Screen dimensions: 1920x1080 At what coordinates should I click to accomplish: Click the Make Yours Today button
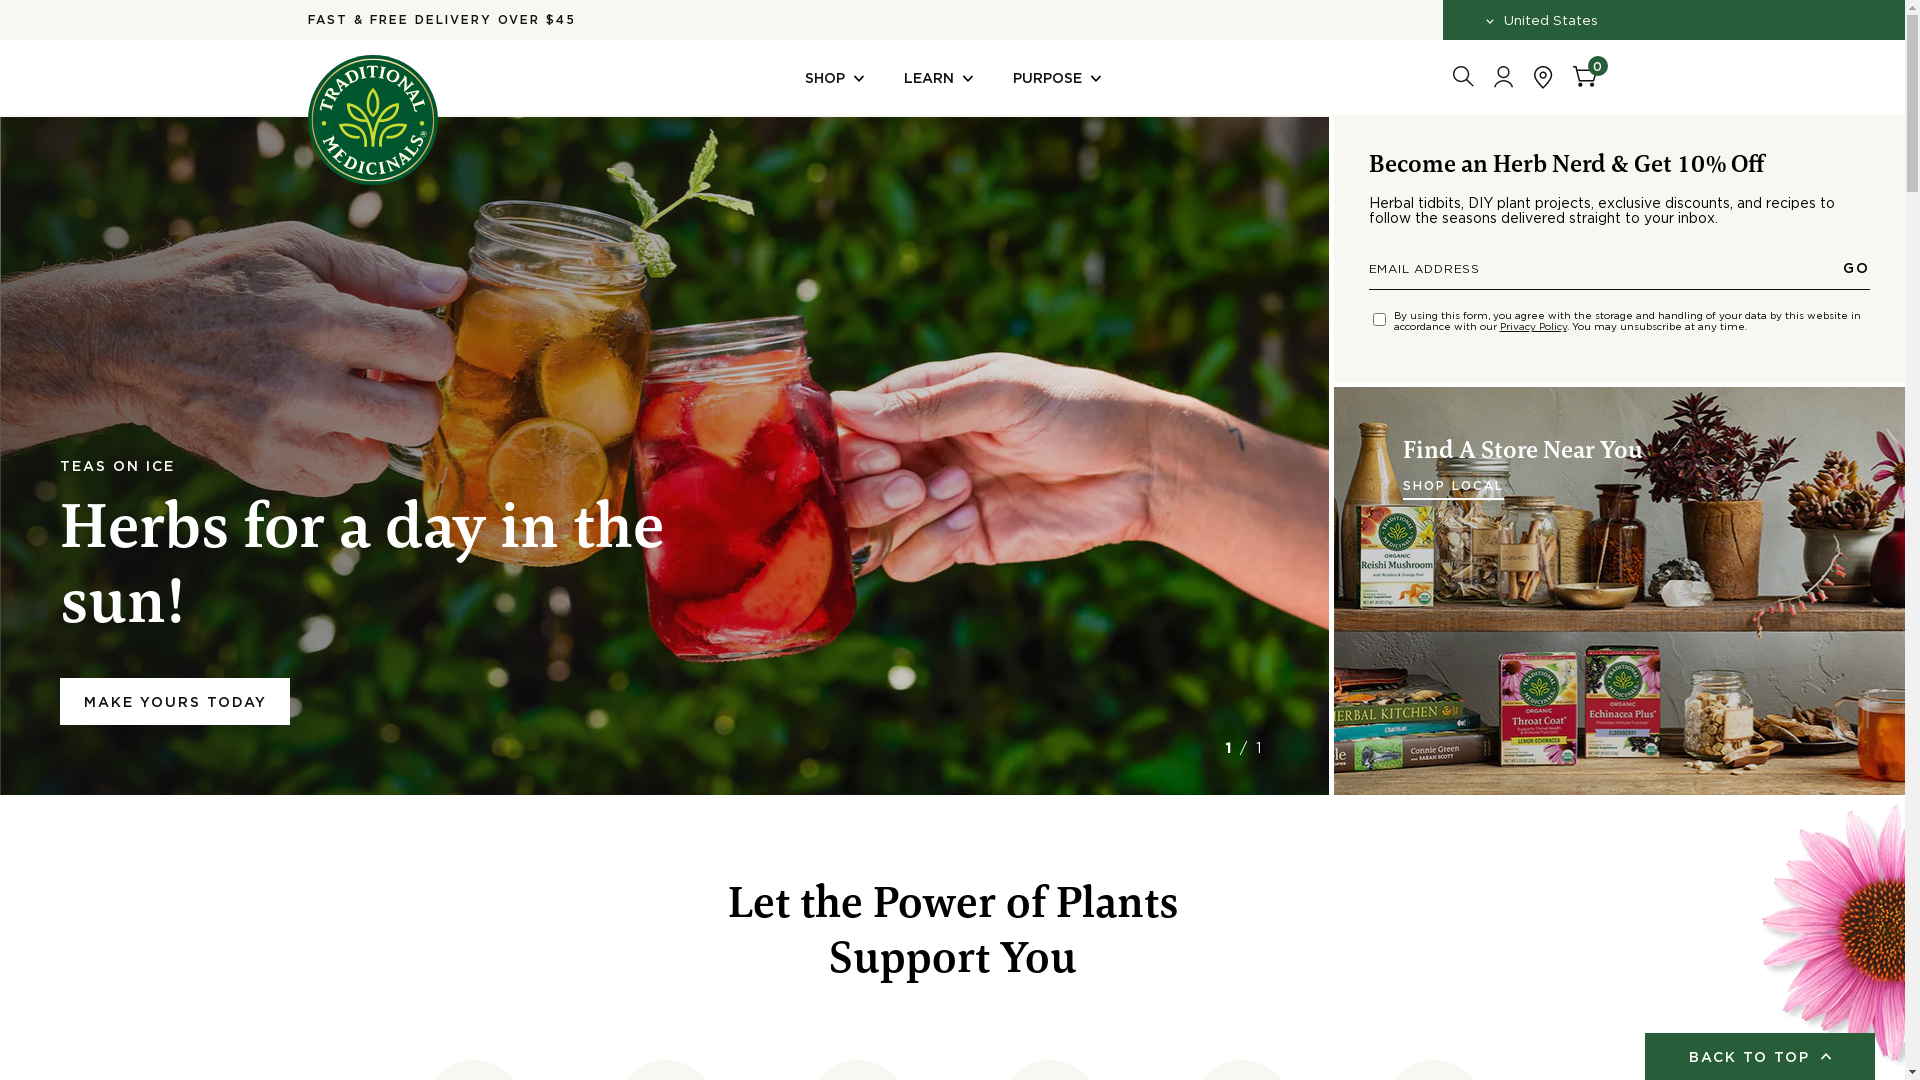pos(175,701)
